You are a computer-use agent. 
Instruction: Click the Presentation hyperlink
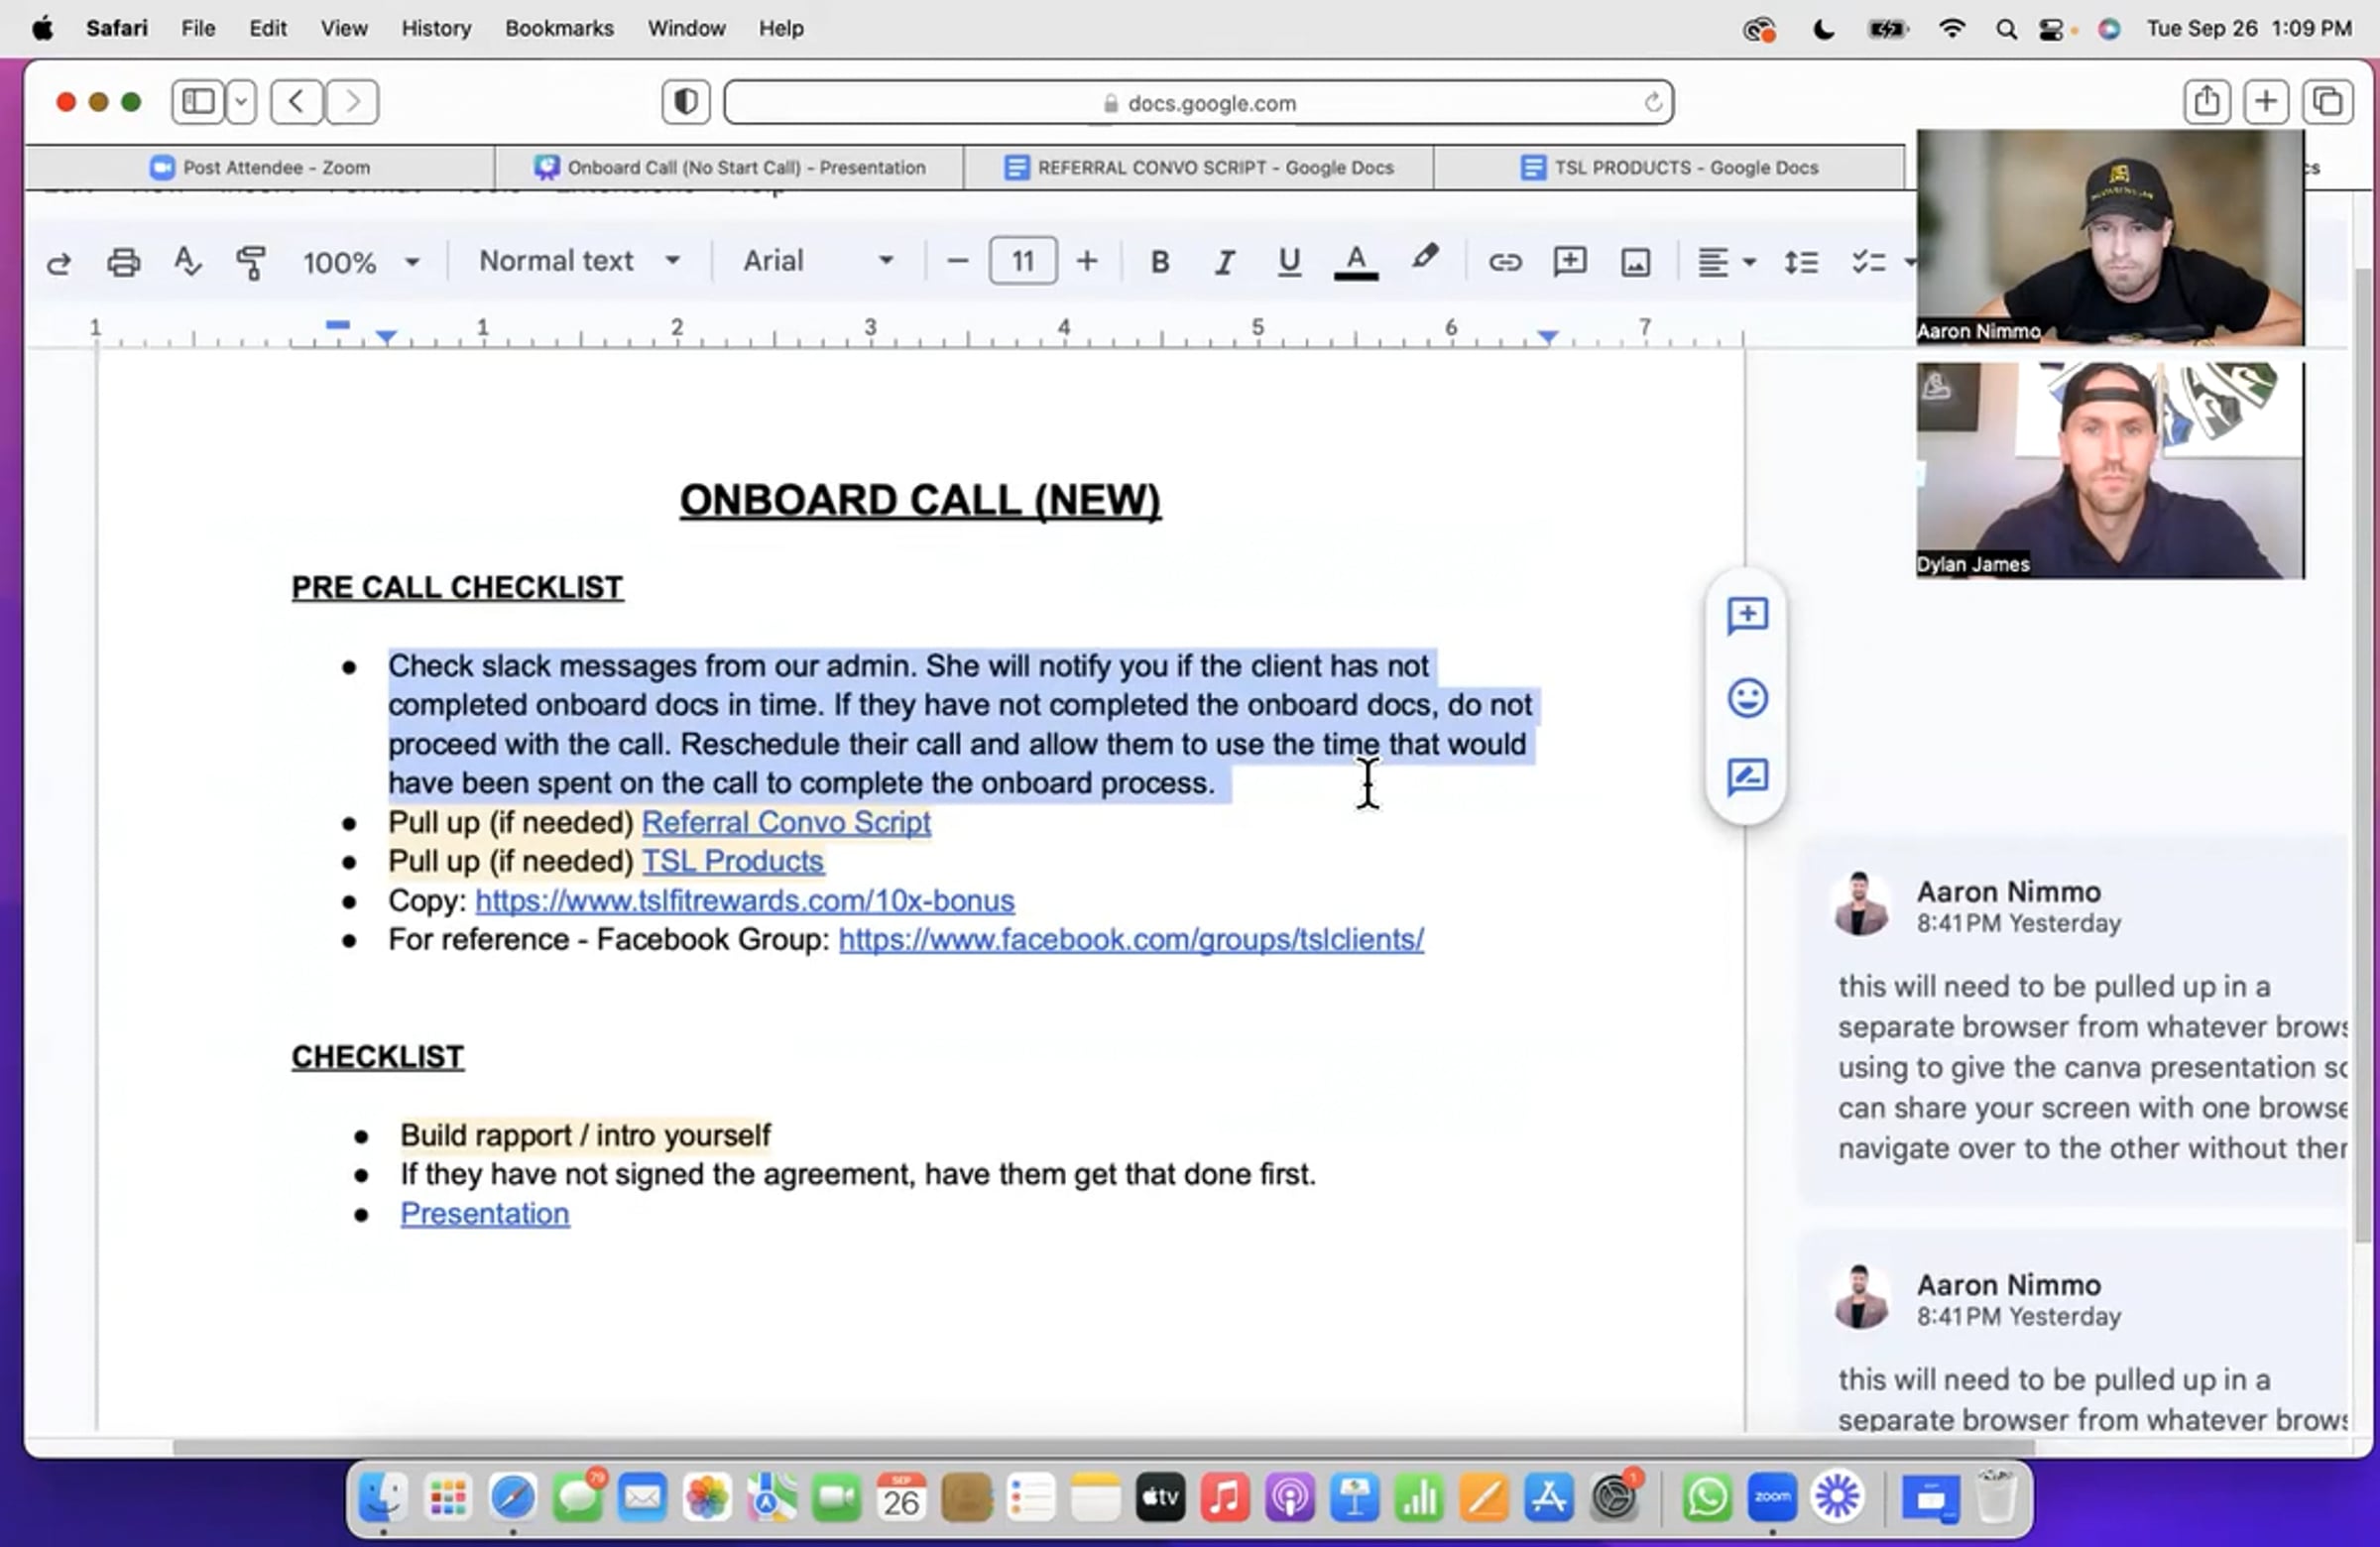485,1213
